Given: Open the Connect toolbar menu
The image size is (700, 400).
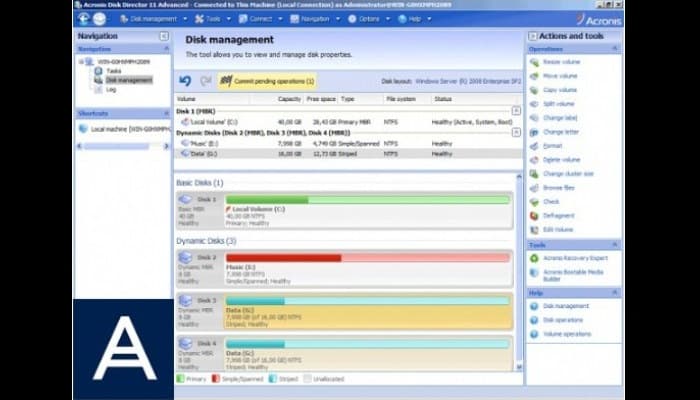Looking at the screenshot, I should tap(261, 19).
